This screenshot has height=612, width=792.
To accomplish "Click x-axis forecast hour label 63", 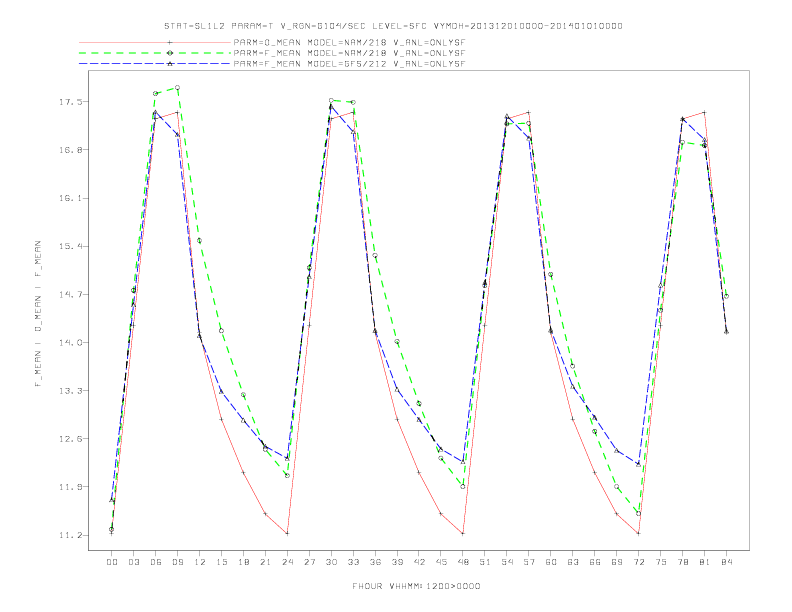I will [573, 562].
